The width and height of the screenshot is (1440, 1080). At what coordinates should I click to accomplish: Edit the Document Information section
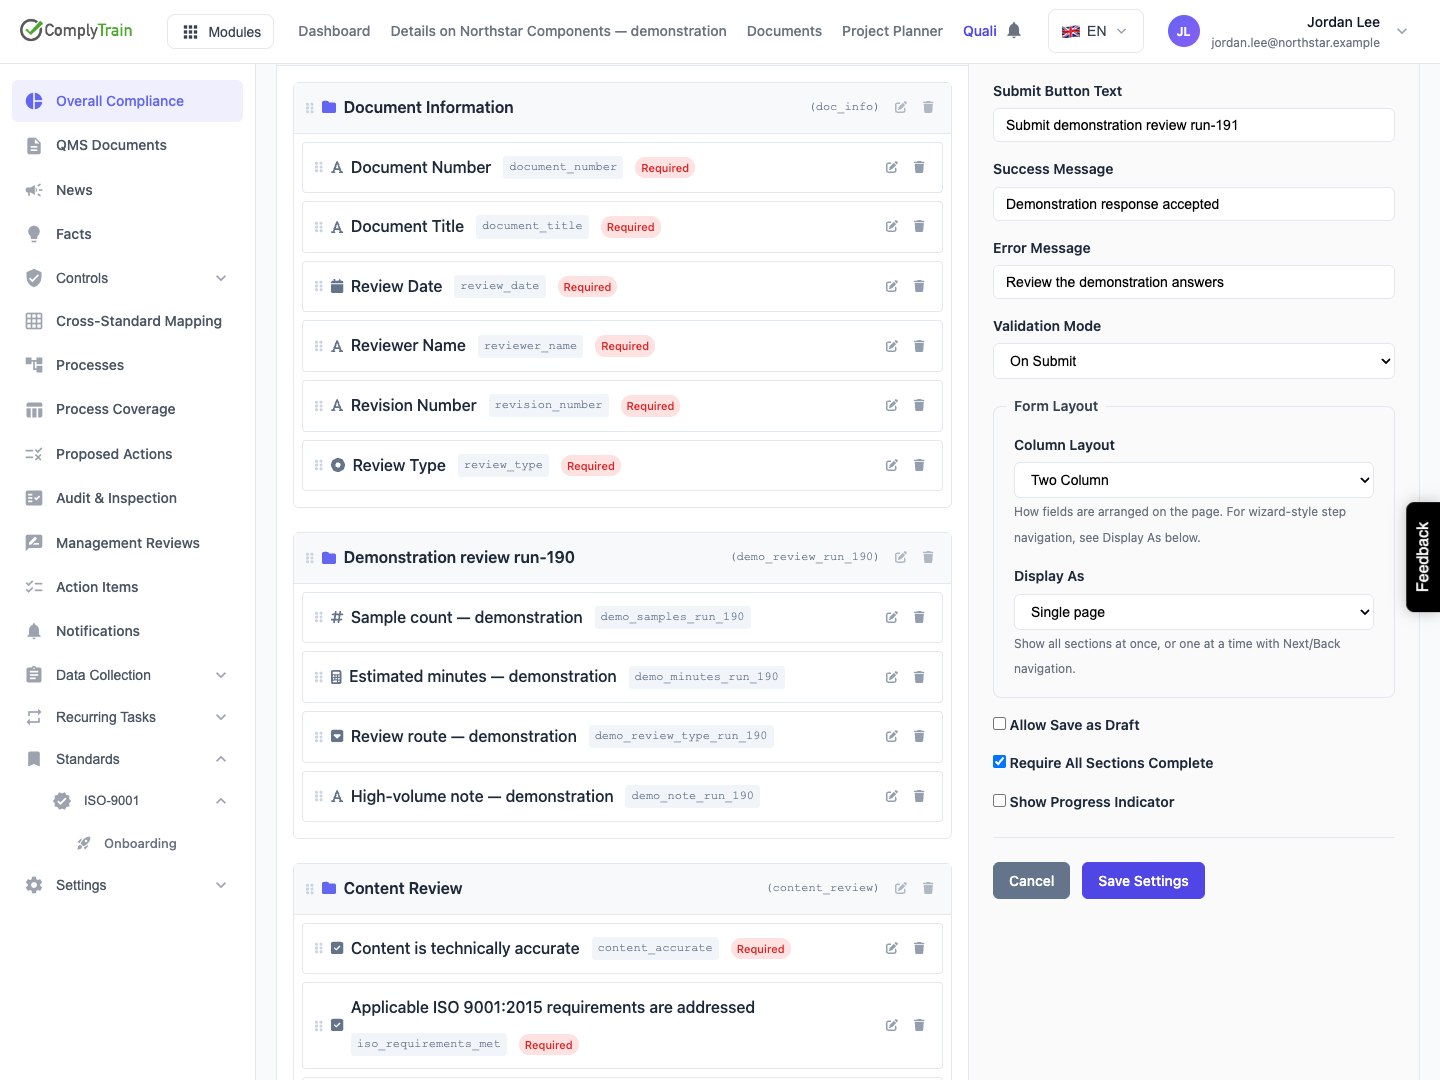coord(900,107)
